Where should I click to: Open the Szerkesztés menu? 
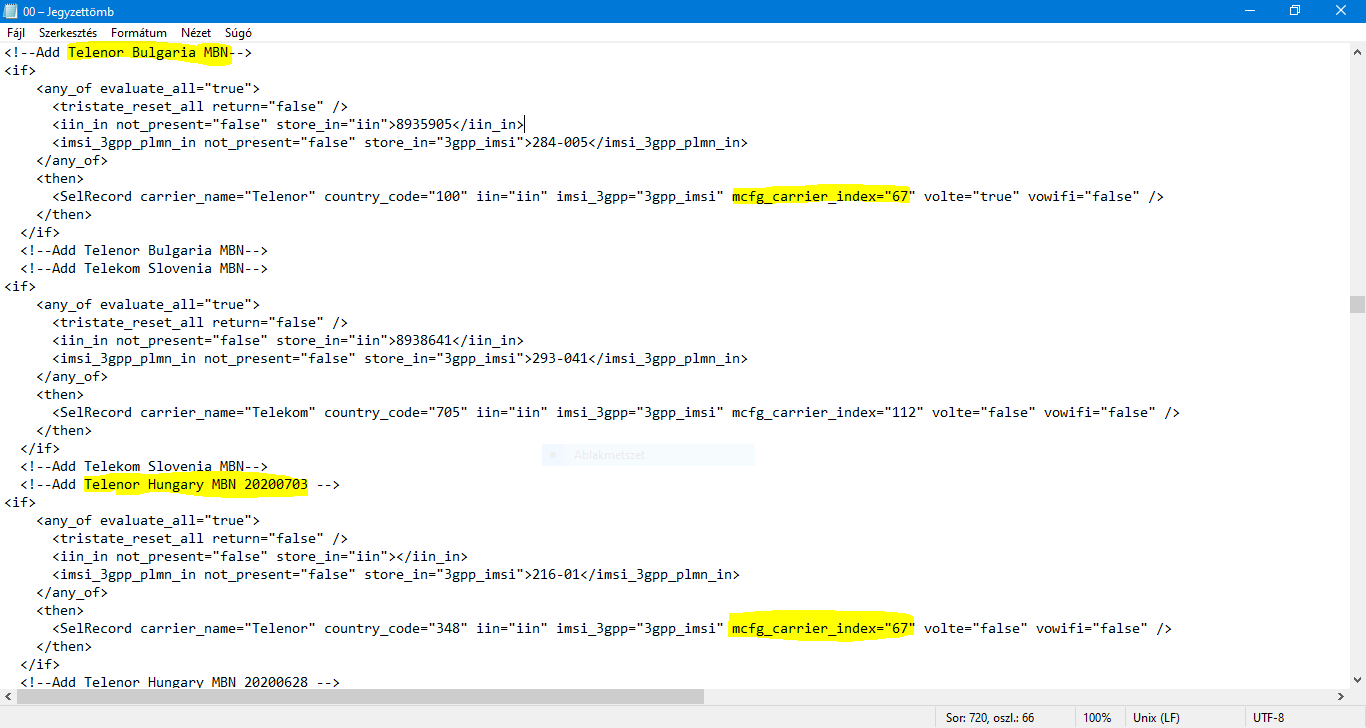[68, 33]
